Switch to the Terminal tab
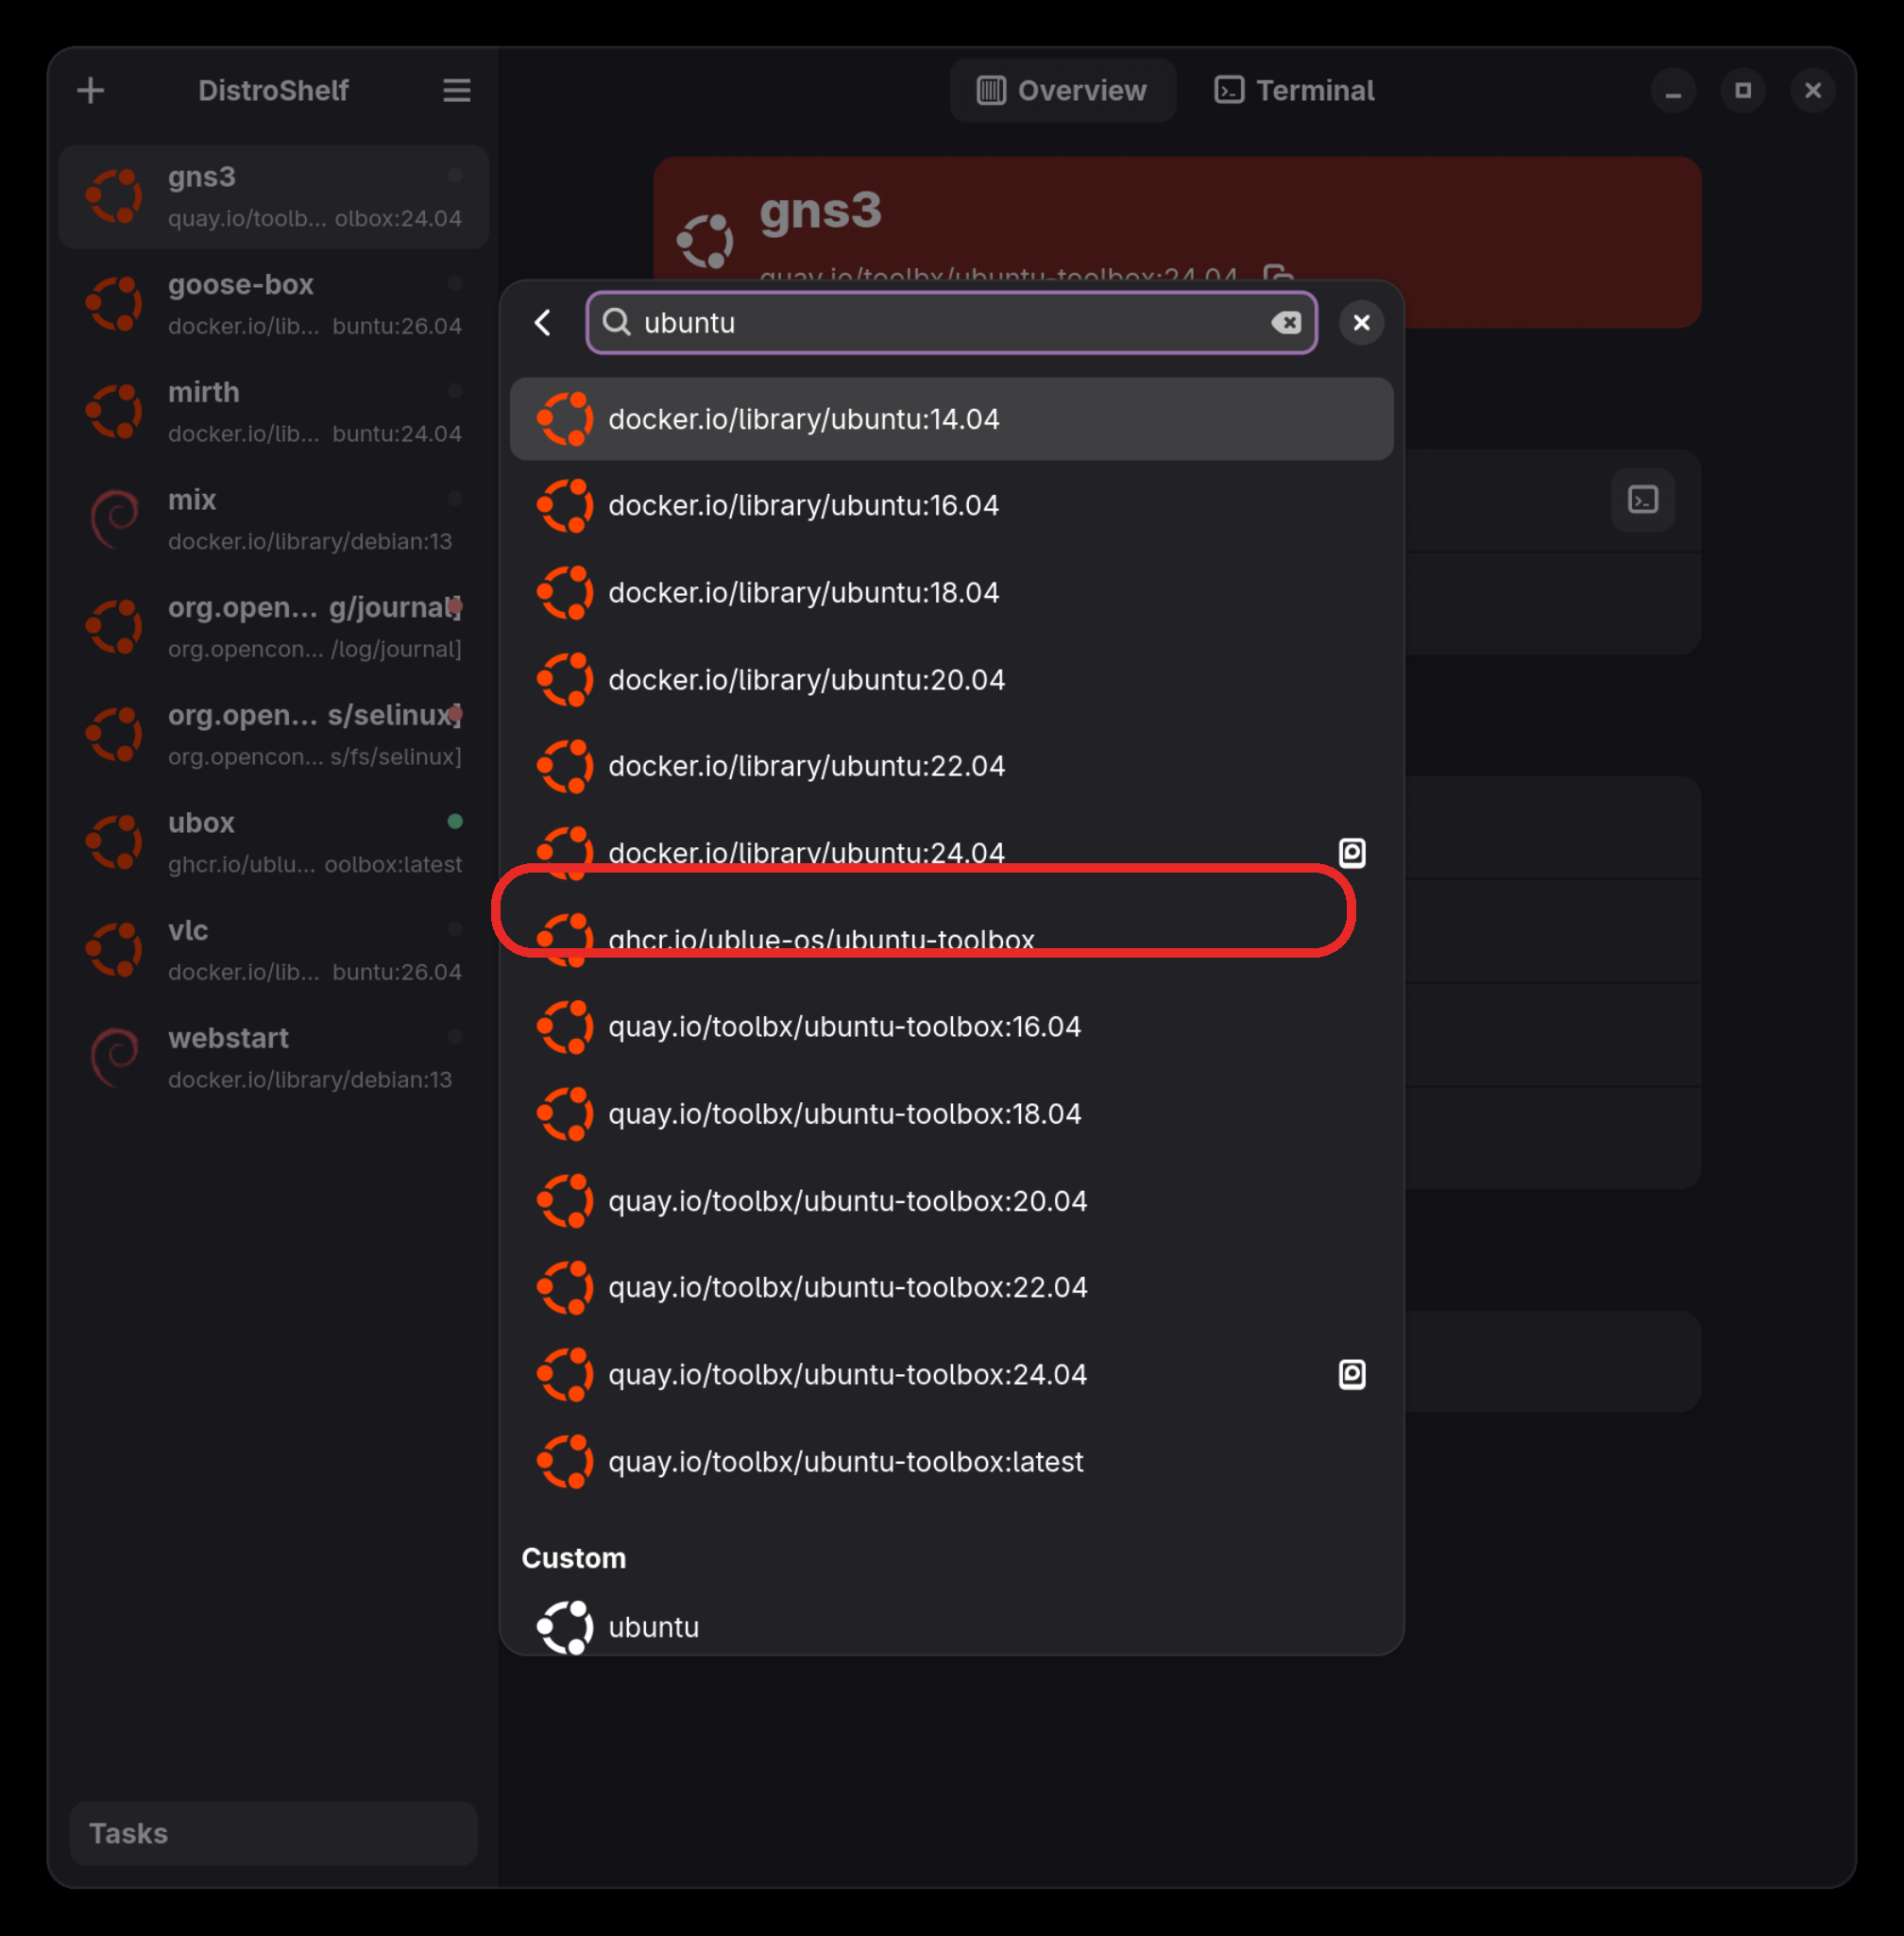 [x=1294, y=91]
